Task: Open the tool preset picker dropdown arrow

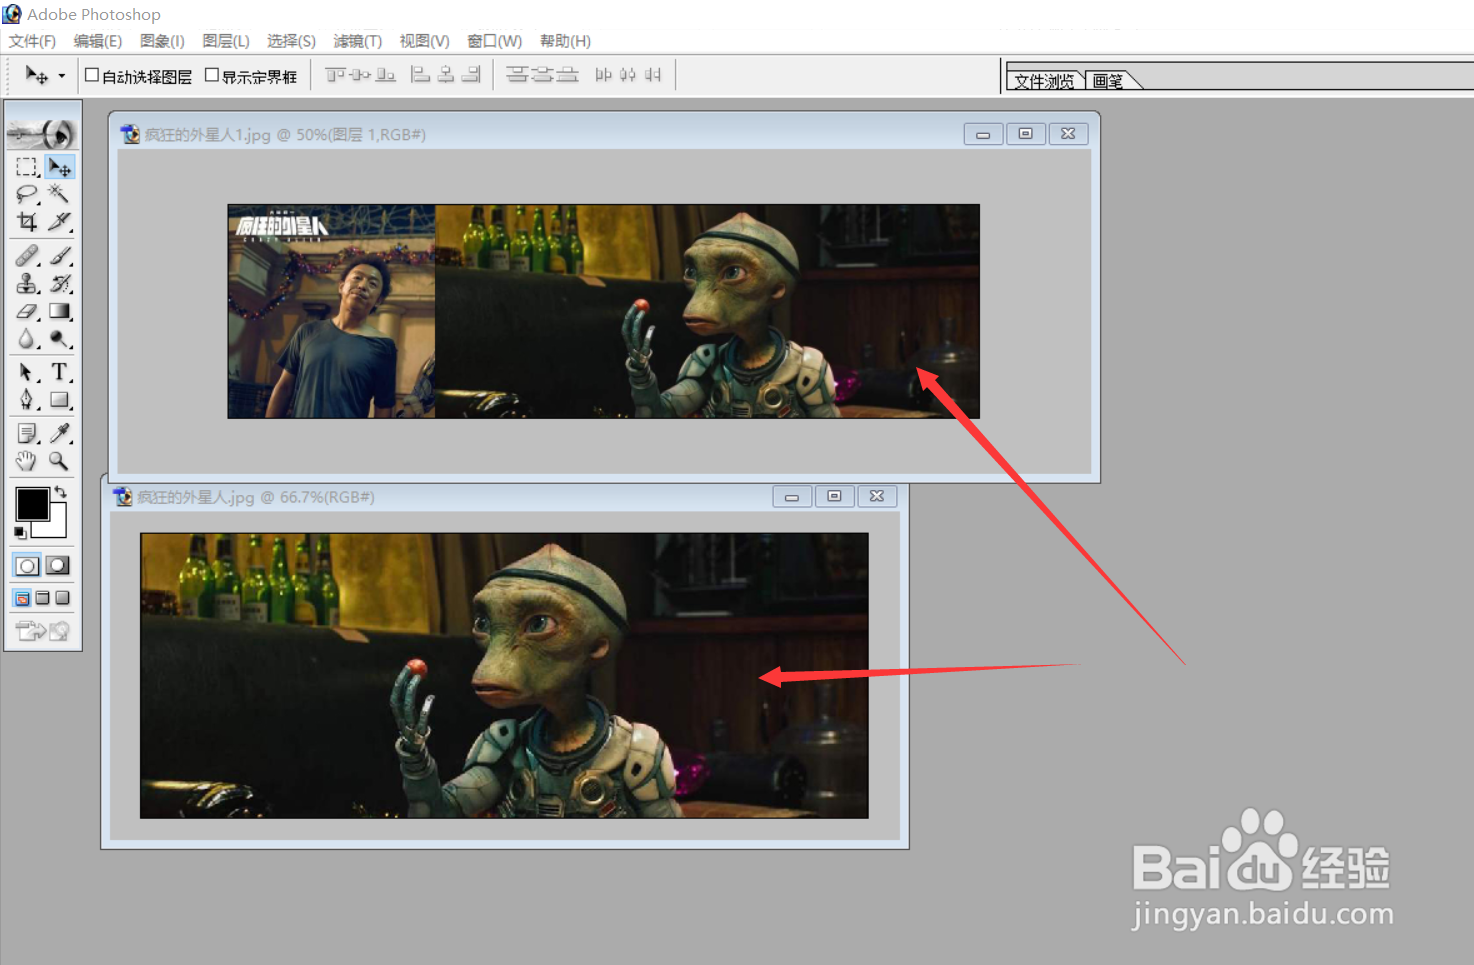Action: (62, 76)
